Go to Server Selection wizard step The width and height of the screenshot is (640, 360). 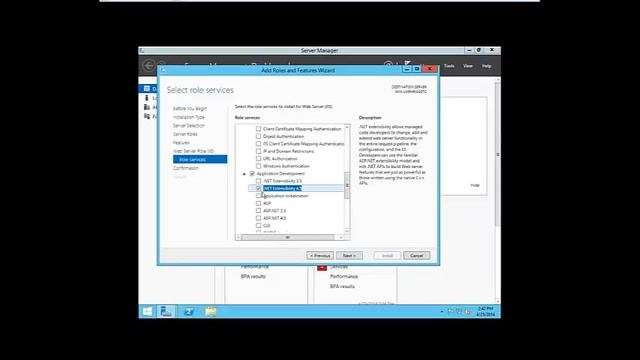[x=189, y=126]
